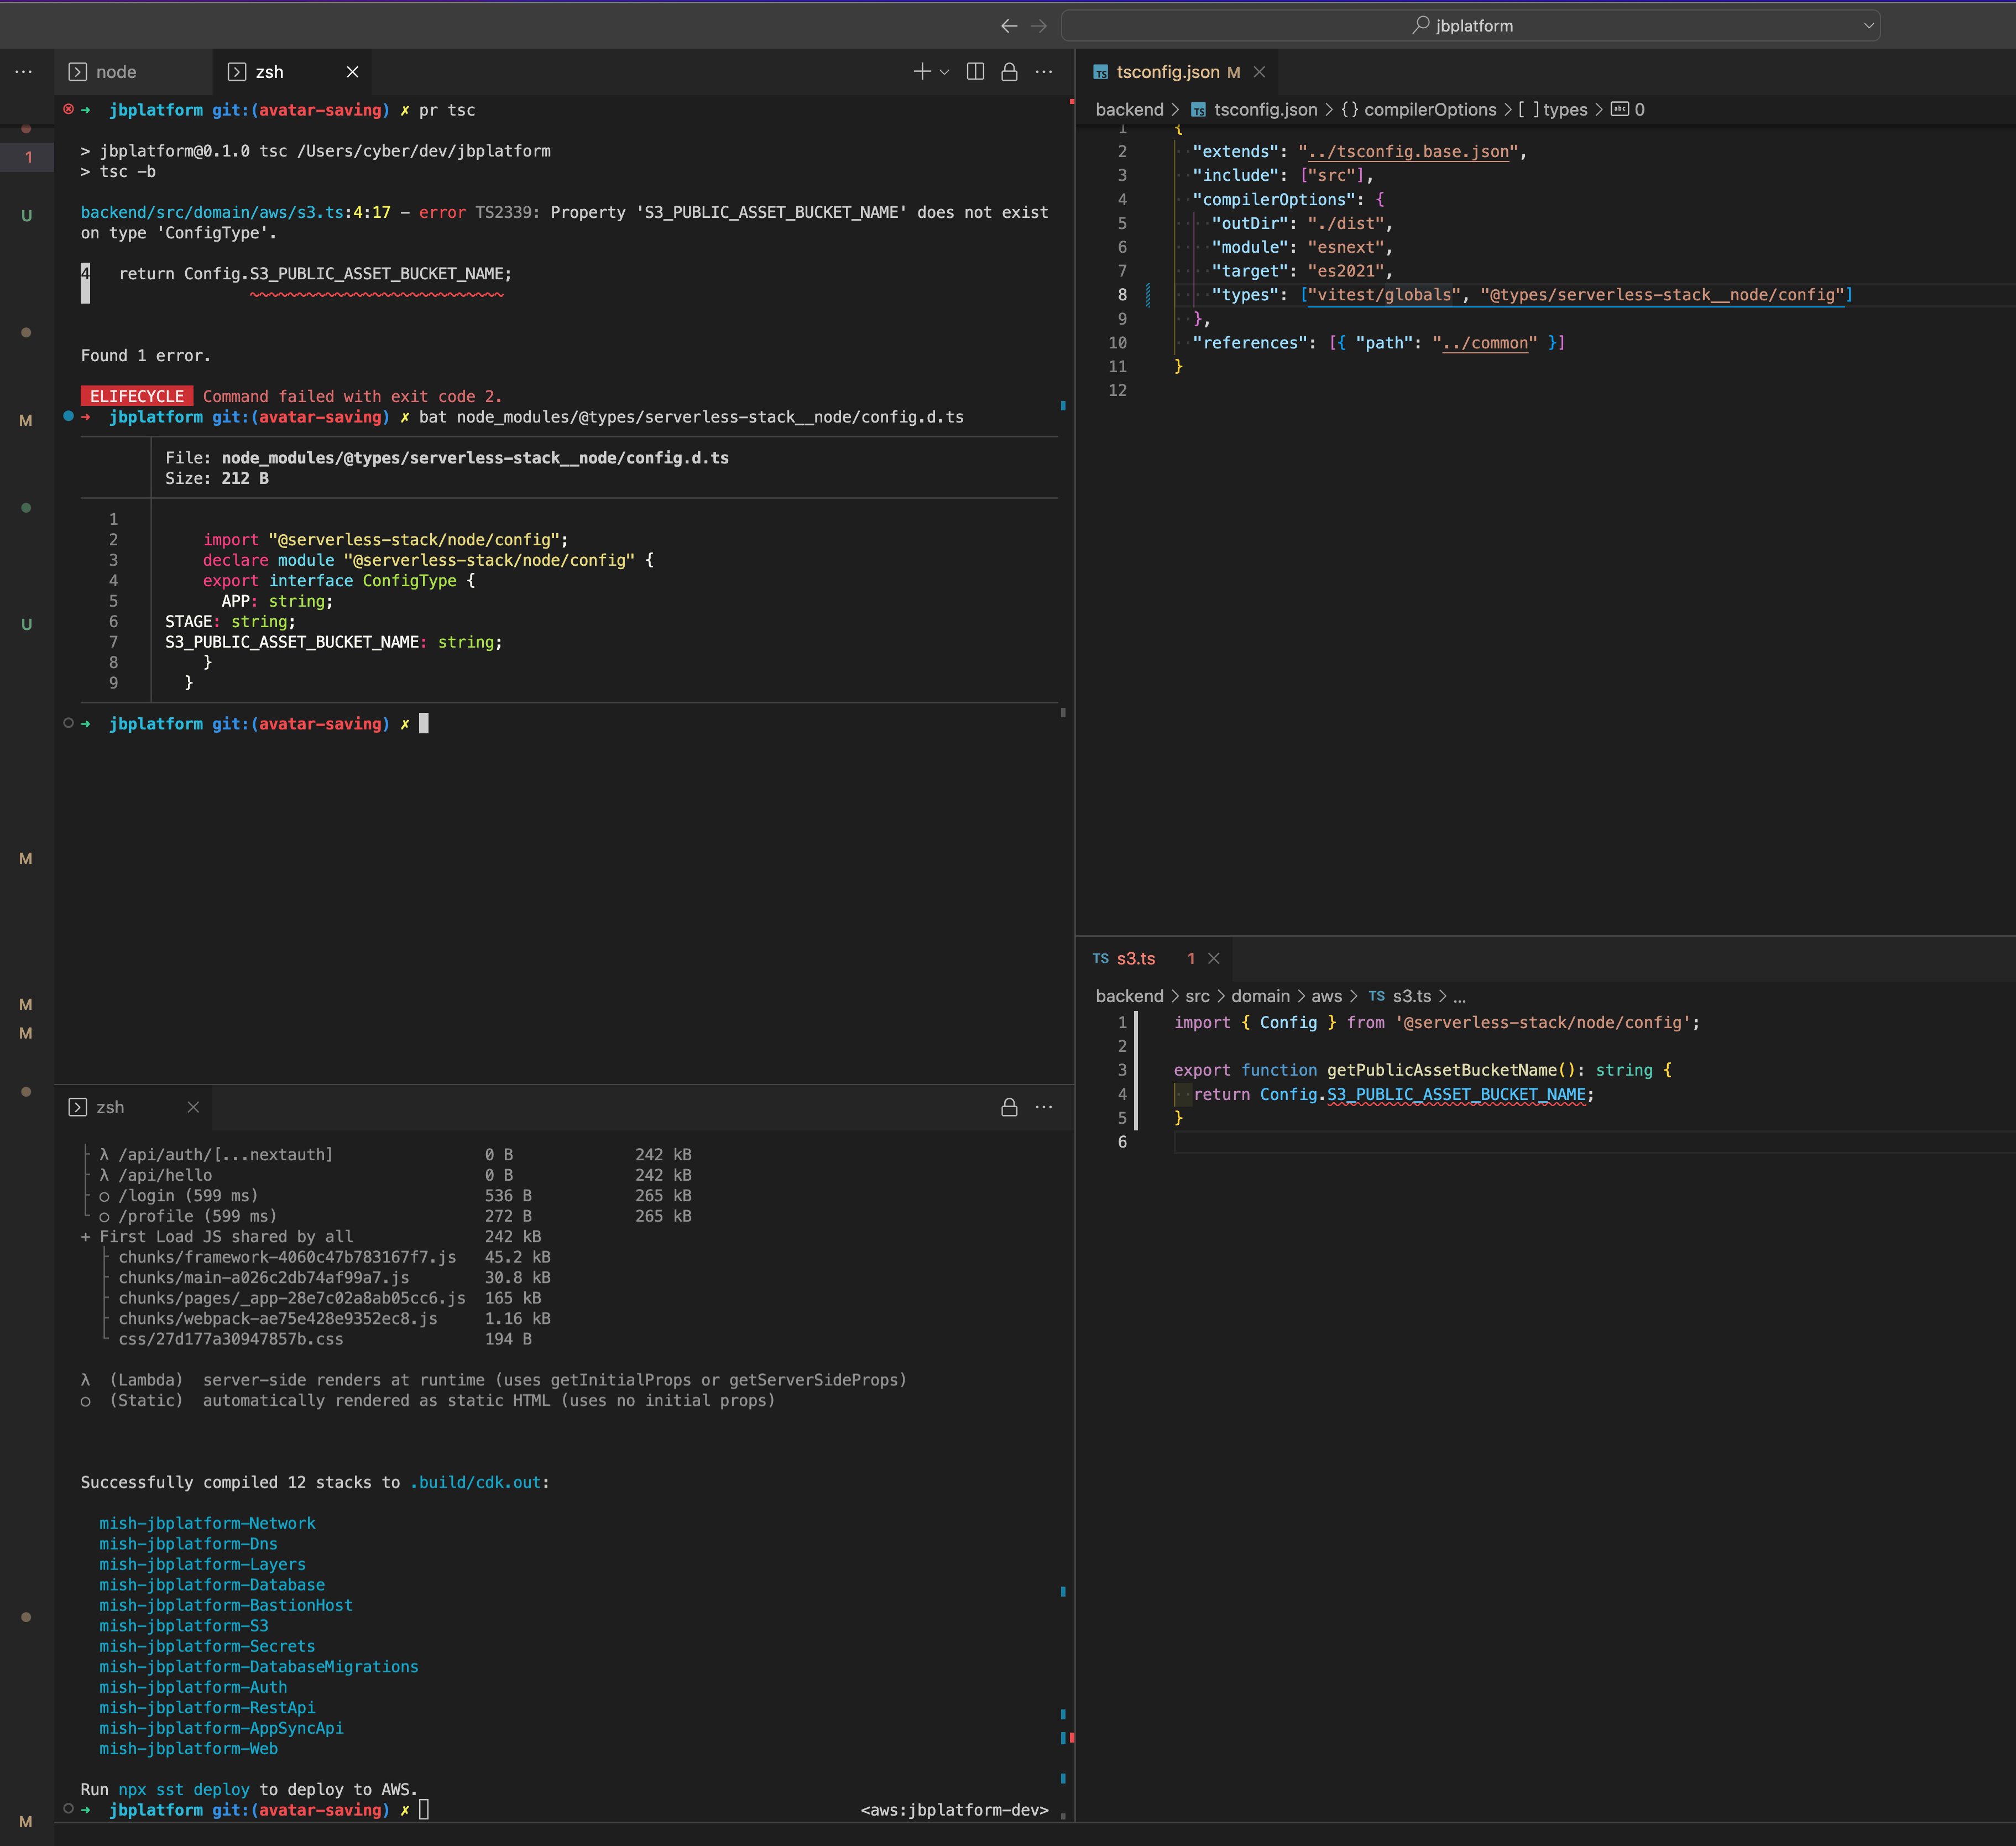Open the new terminal profile dropdown
This screenshot has height=1846, width=2016.
point(944,72)
